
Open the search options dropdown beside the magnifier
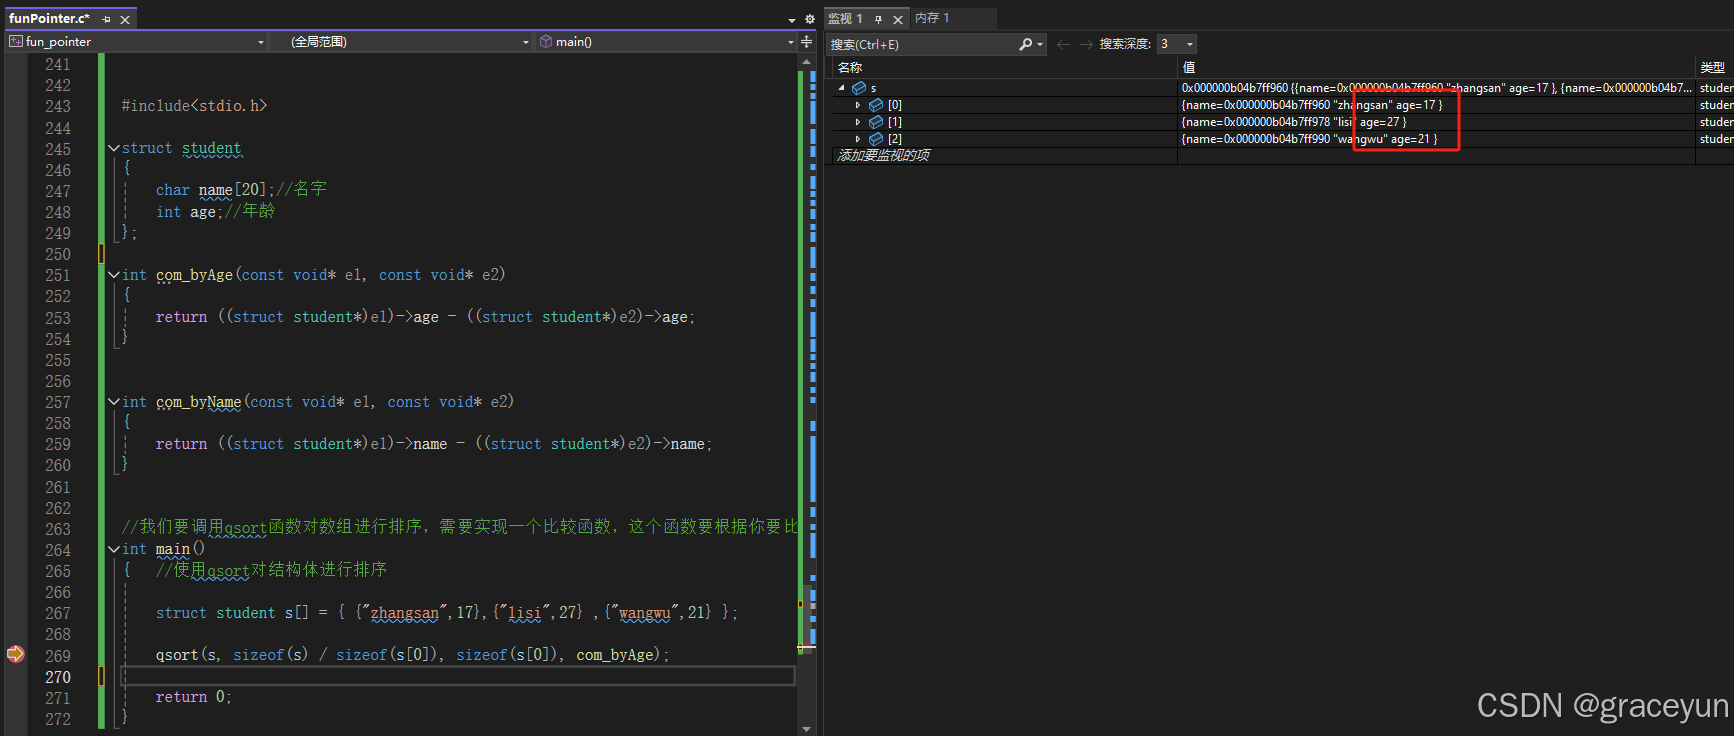point(1040,44)
